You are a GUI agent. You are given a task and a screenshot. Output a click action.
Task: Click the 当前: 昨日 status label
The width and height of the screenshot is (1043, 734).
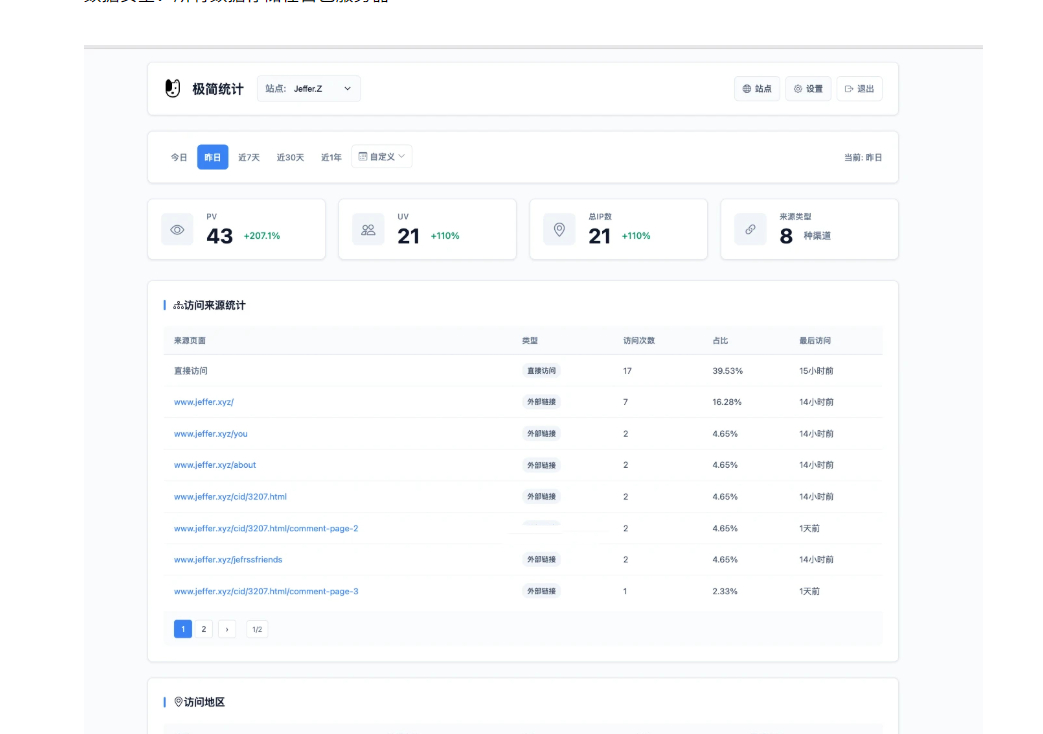pyautogui.click(x=863, y=158)
